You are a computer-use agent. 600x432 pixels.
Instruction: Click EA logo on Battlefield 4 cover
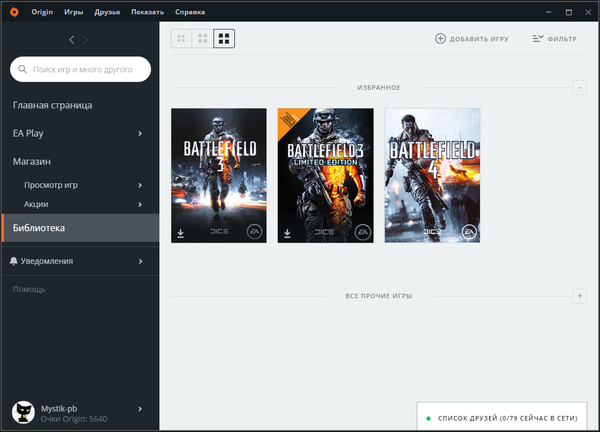(x=469, y=231)
